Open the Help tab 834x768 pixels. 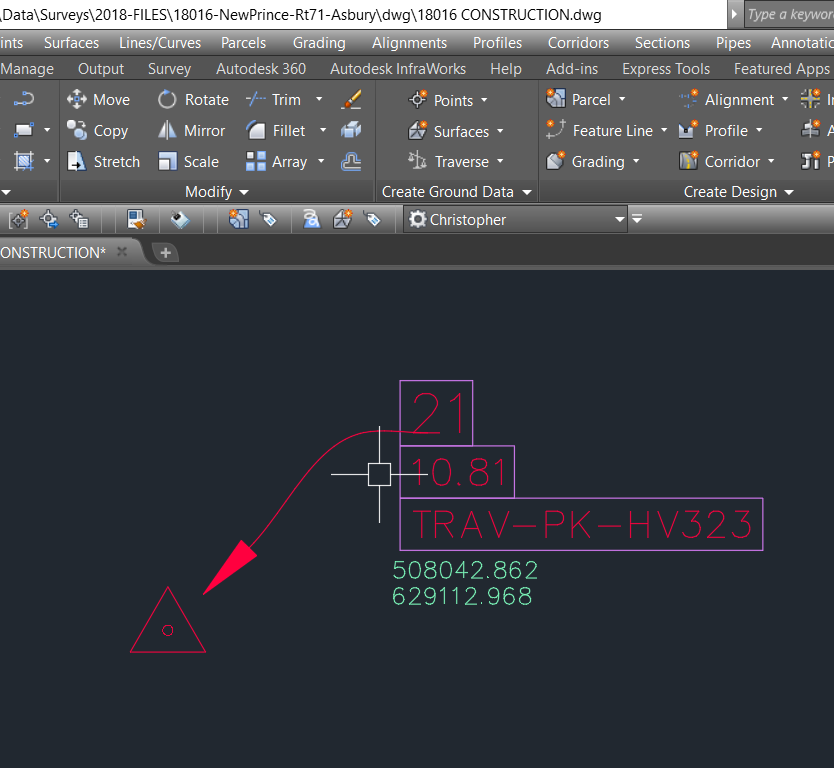(x=506, y=69)
